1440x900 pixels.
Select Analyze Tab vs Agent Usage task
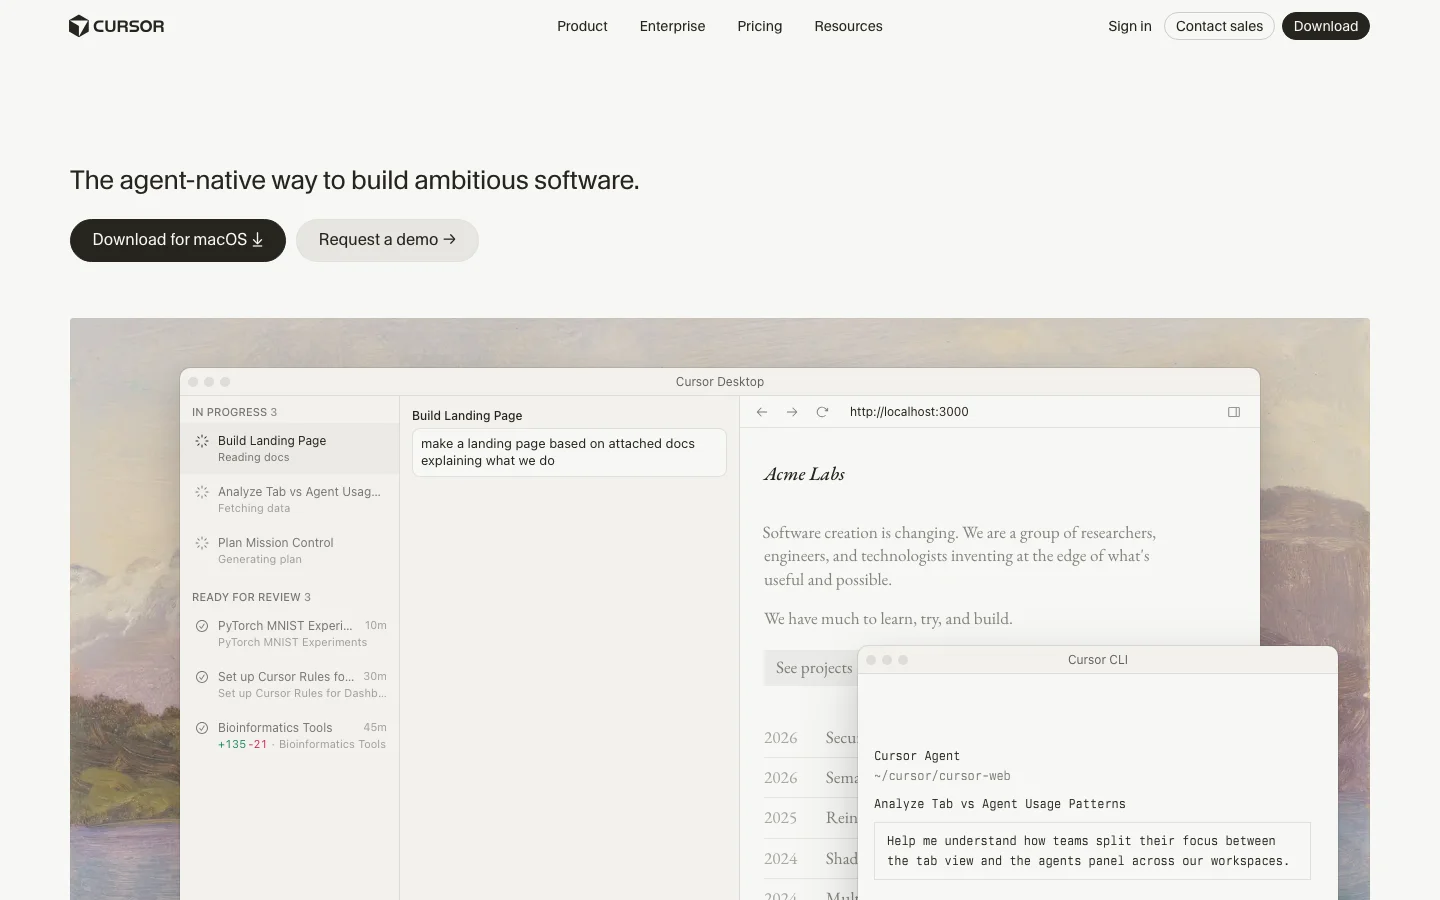[290, 499]
